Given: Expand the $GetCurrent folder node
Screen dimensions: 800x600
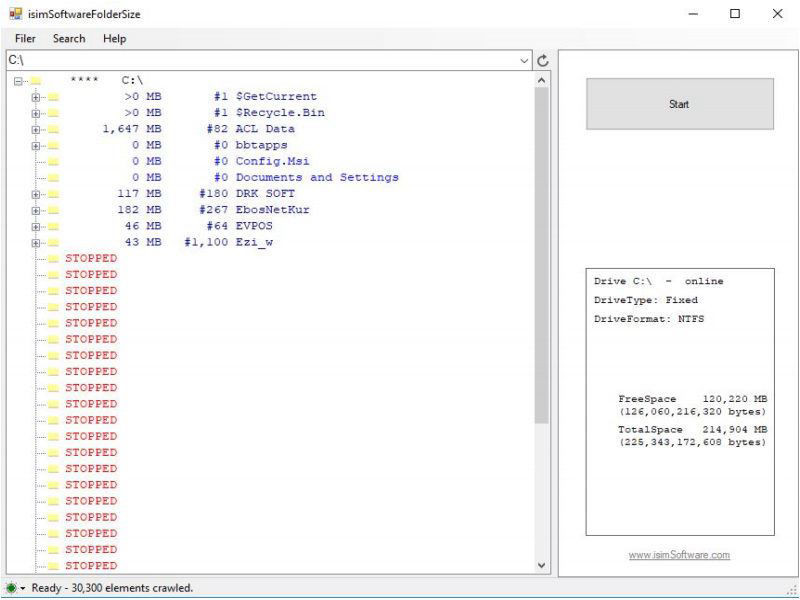Looking at the screenshot, I should click(x=36, y=97).
